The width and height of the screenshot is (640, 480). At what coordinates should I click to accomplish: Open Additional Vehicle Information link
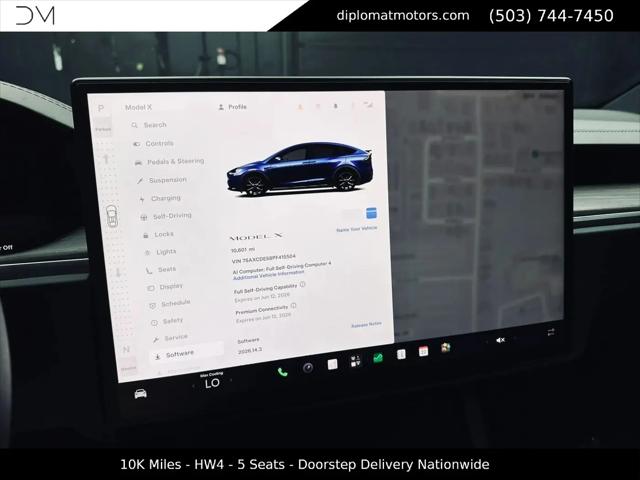[x=268, y=275]
